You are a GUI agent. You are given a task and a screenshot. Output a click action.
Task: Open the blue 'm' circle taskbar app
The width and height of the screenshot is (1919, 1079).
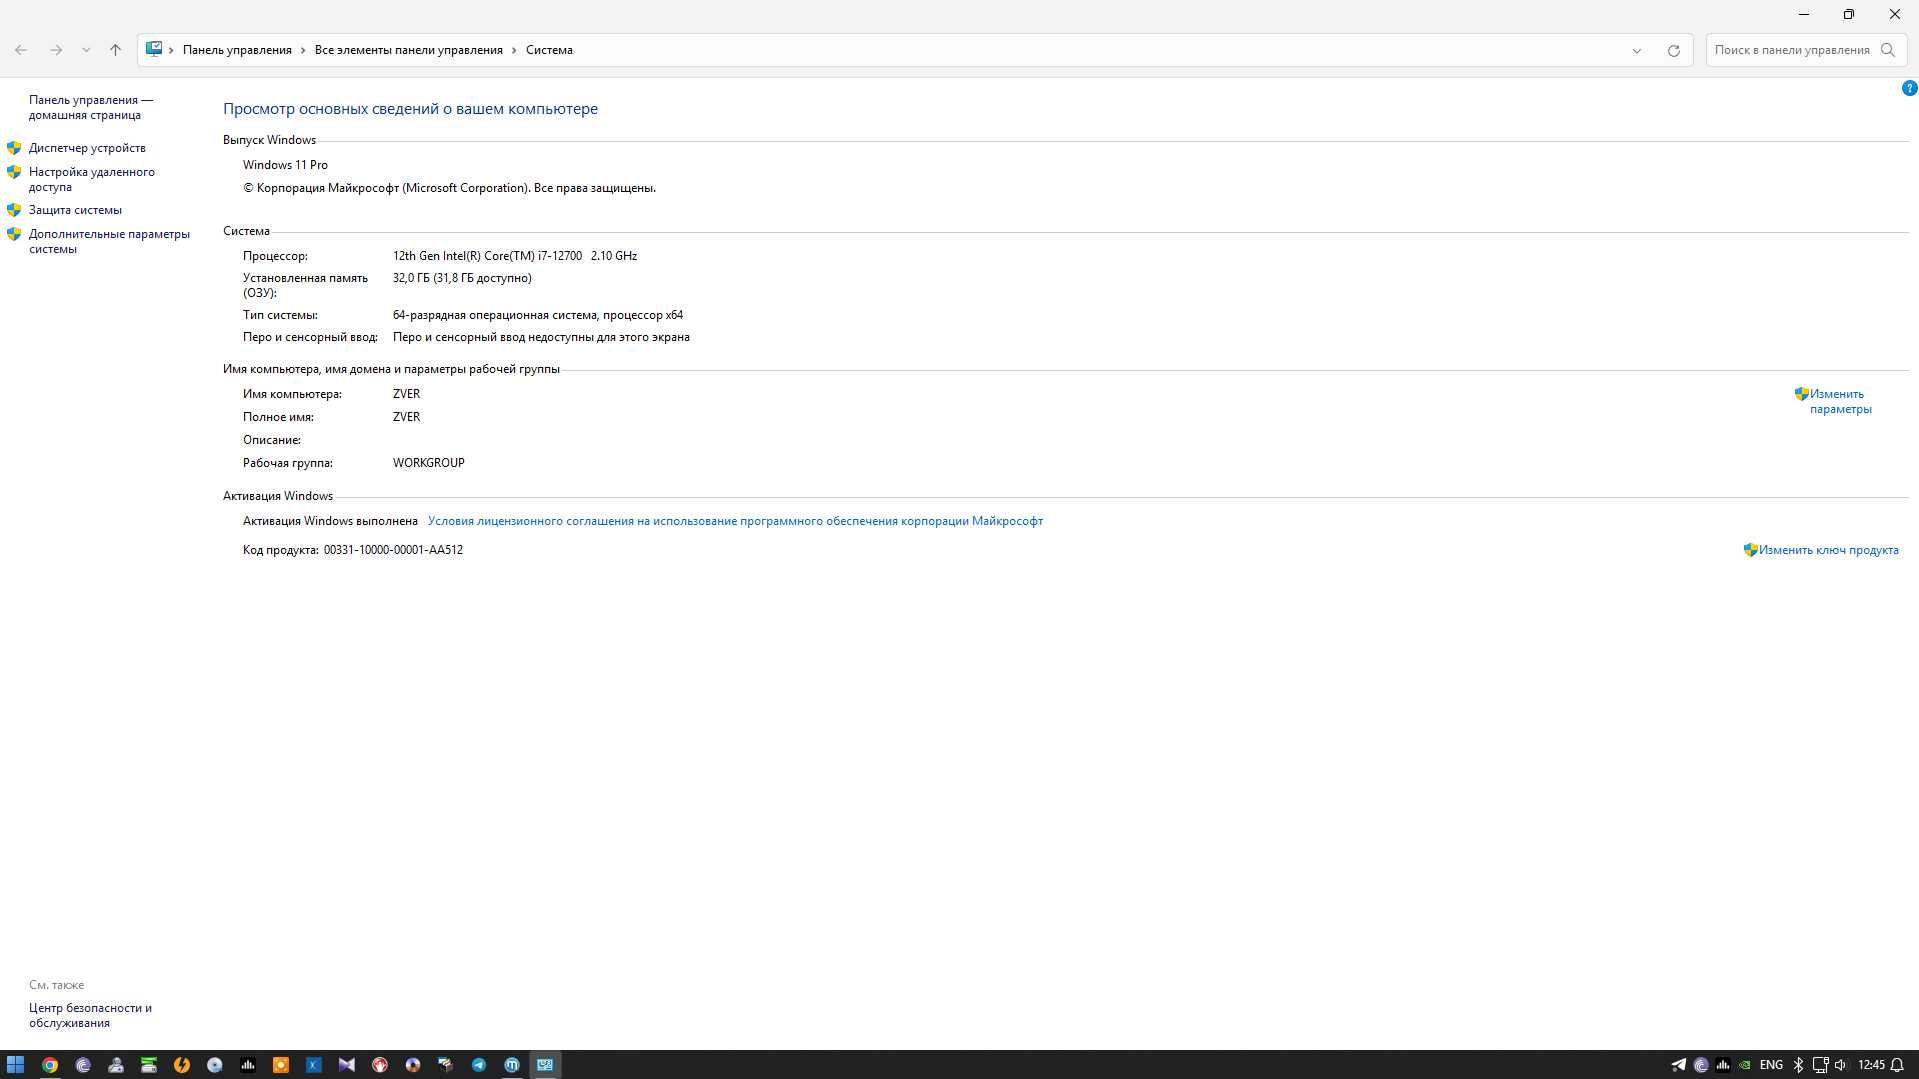coord(512,1065)
